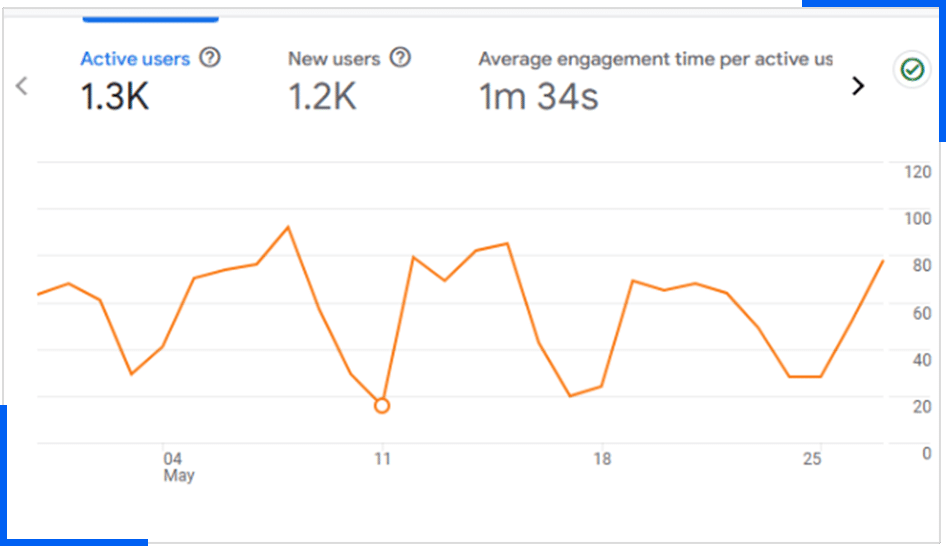Click help icon beside New users
This screenshot has height=546, width=946.
400,58
